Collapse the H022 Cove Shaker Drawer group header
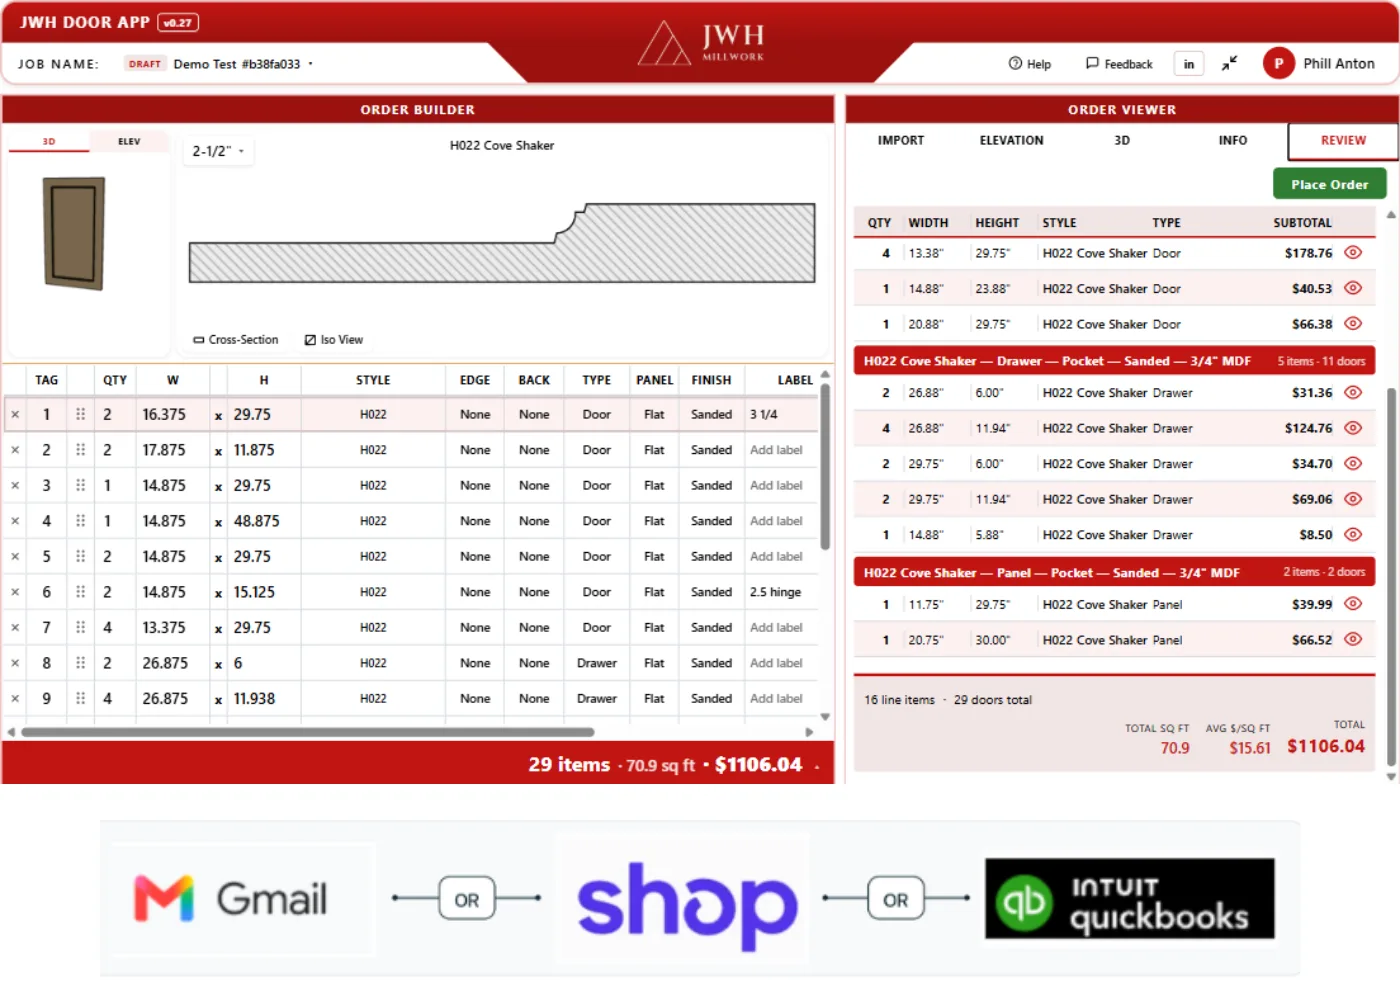The height and width of the screenshot is (1000, 1400). pyautogui.click(x=1114, y=361)
